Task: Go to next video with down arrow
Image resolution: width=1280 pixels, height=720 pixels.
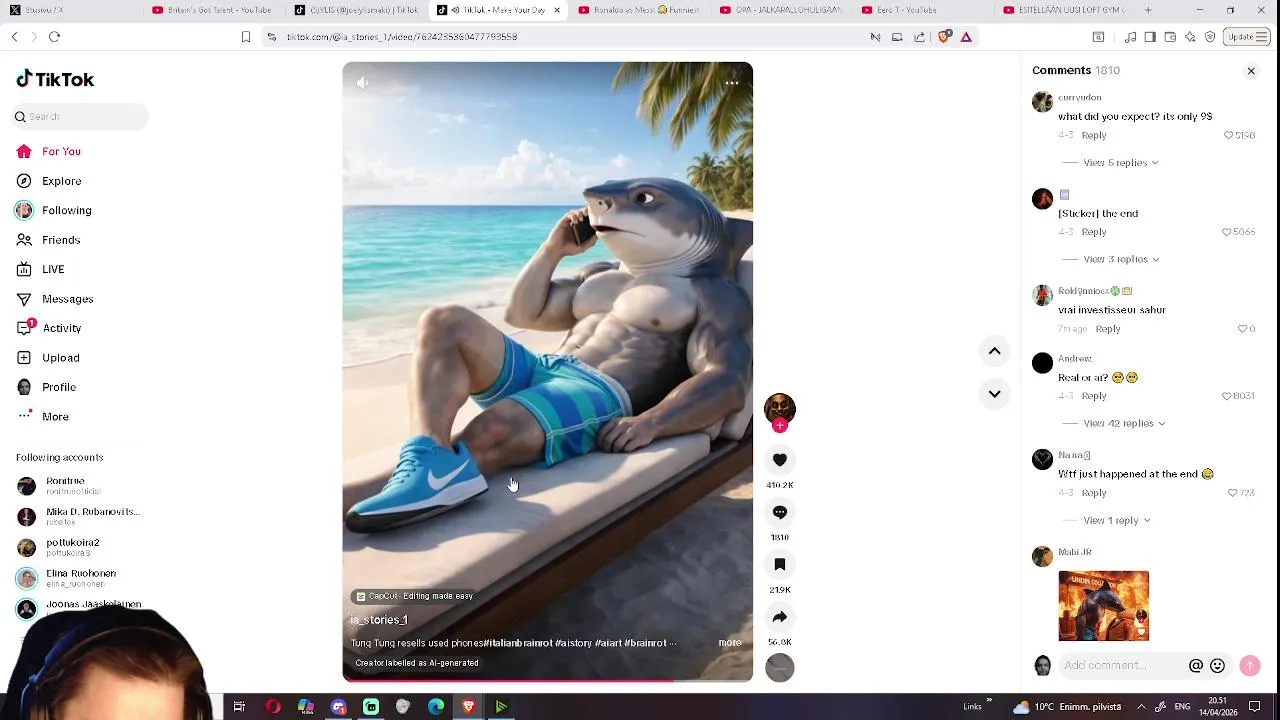Action: pyautogui.click(x=994, y=394)
